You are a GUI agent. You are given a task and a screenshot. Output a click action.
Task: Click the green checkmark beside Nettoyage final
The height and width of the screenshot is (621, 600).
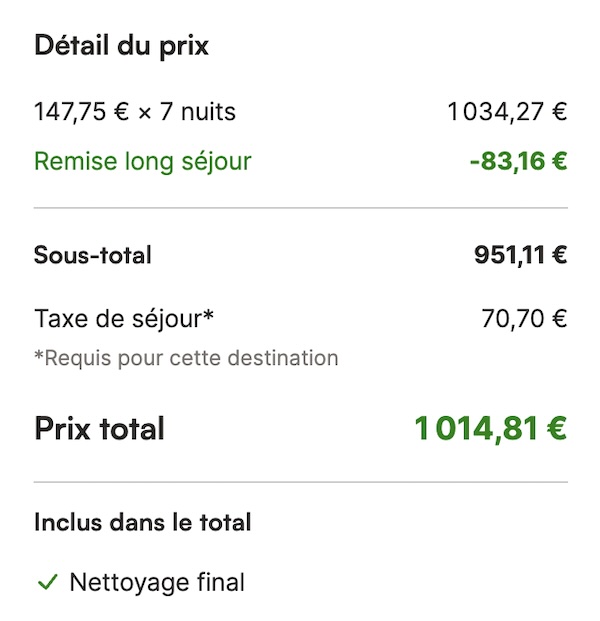point(48,582)
